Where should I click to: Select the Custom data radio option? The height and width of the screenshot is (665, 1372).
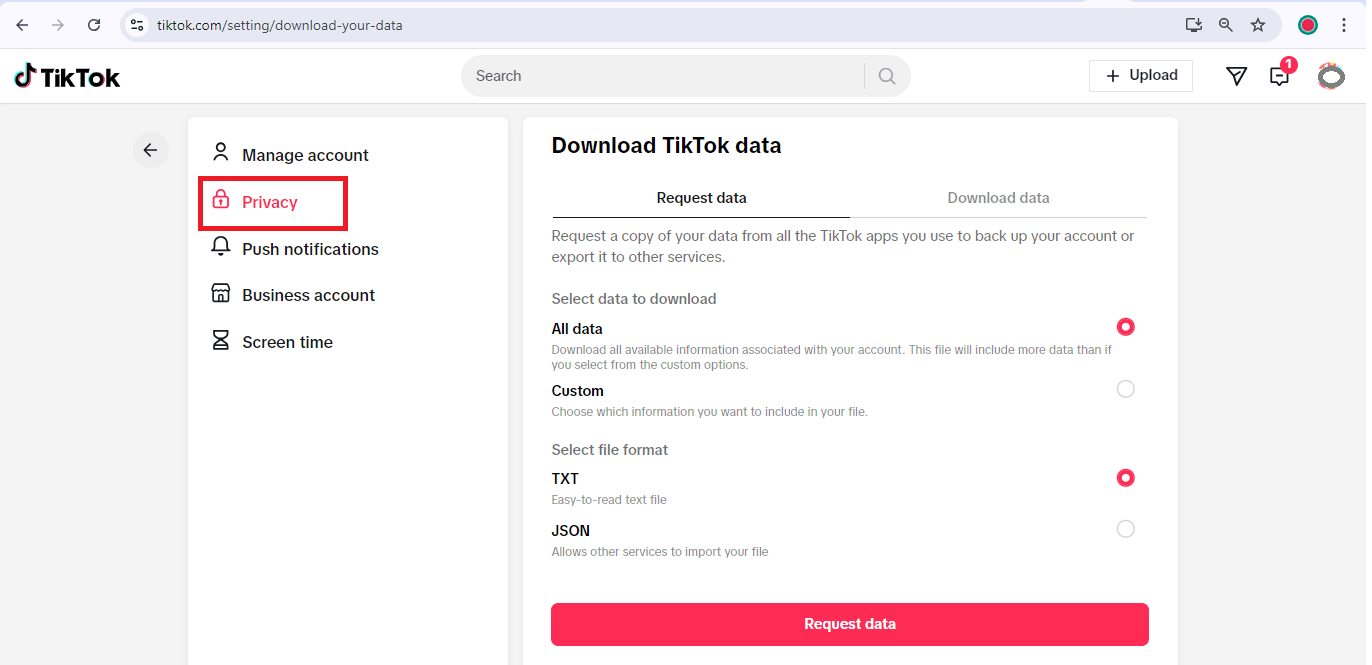point(1126,389)
